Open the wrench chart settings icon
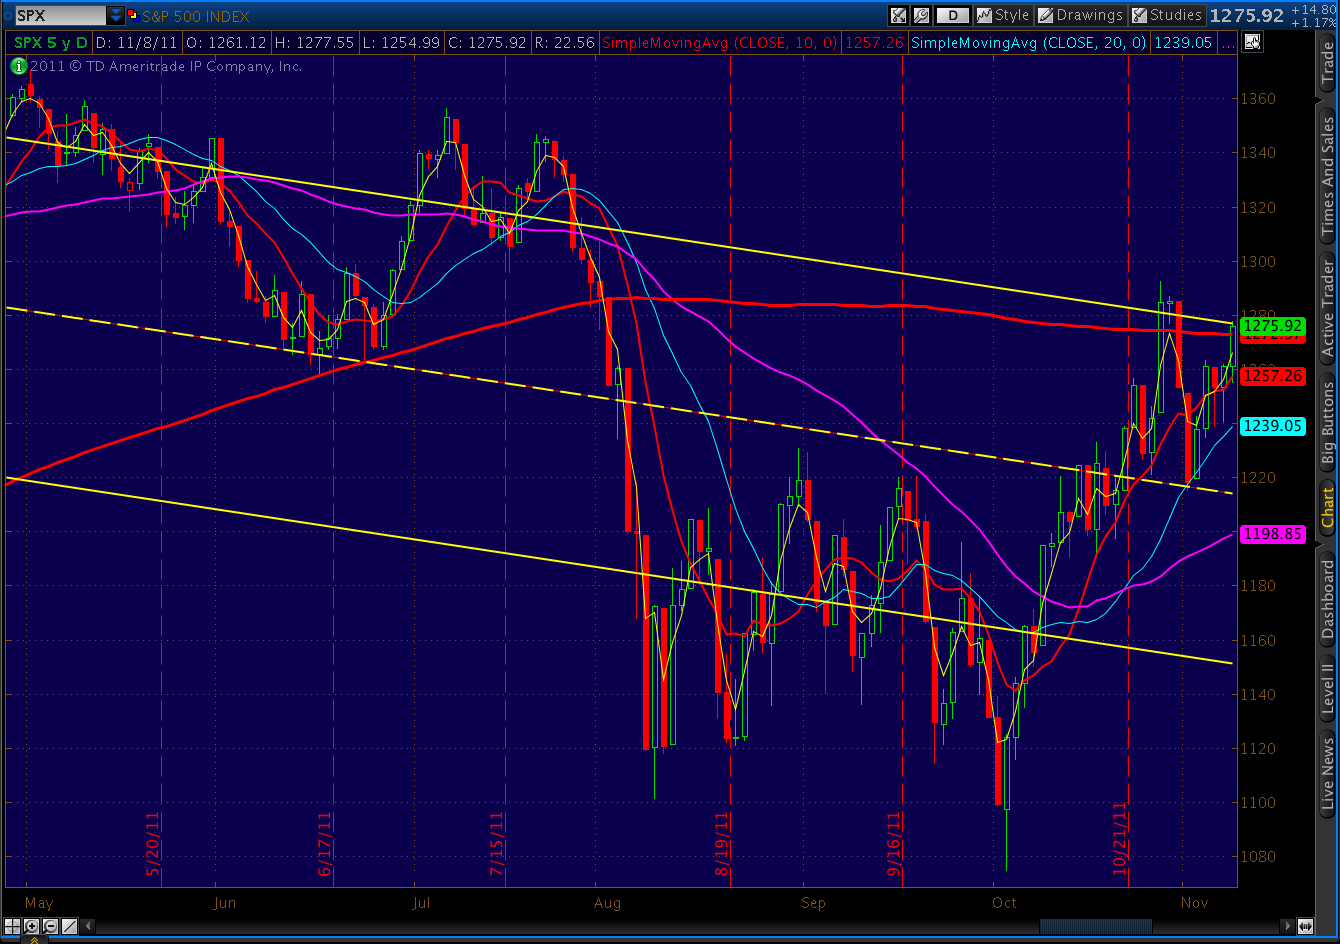This screenshot has height=944, width=1340. pyautogui.click(x=920, y=15)
